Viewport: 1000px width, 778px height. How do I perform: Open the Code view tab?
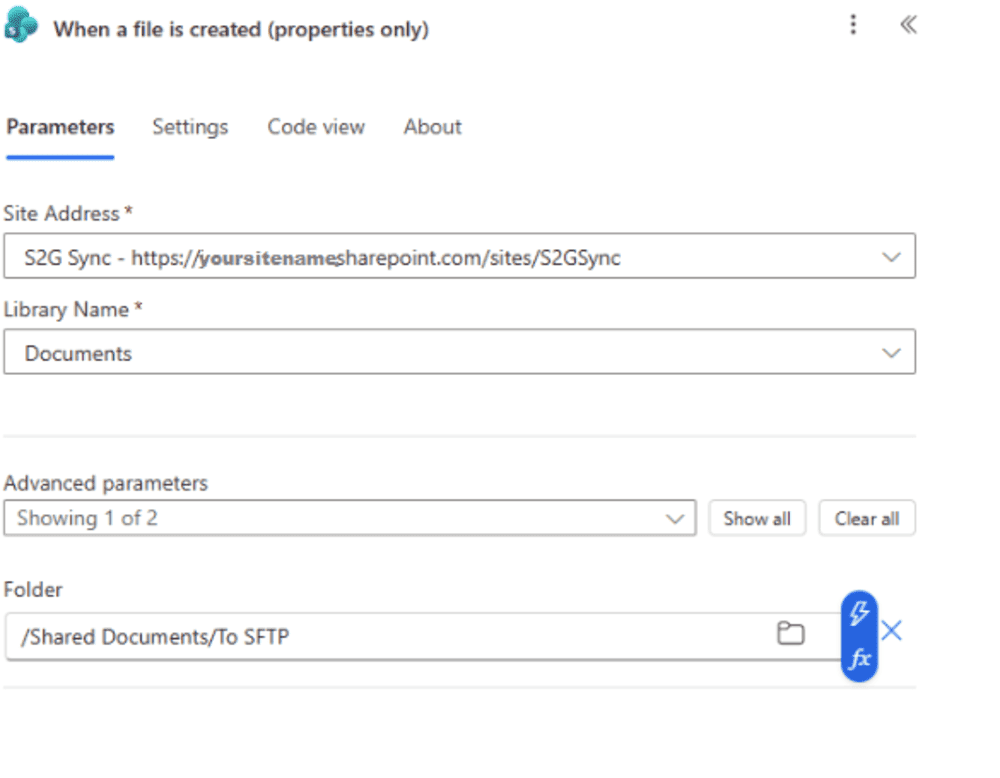click(x=316, y=127)
